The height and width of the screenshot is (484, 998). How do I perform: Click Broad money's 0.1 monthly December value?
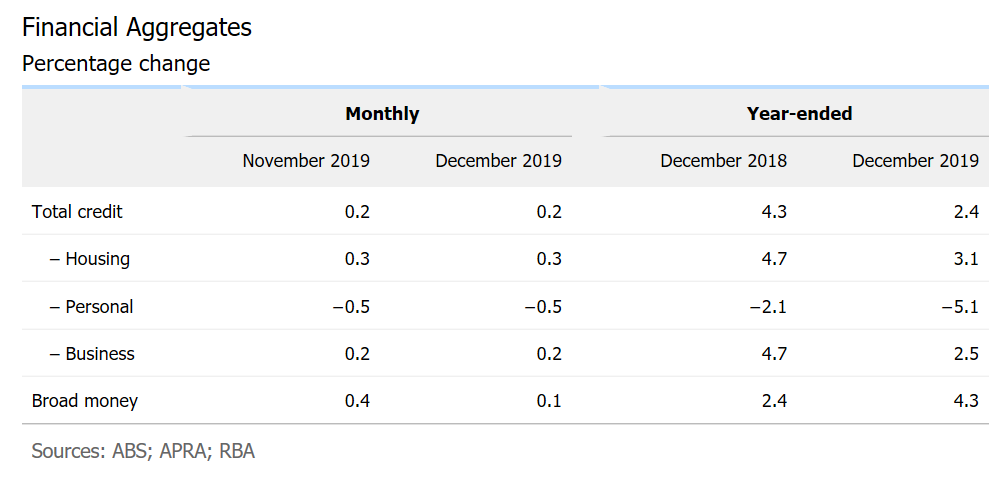(549, 401)
